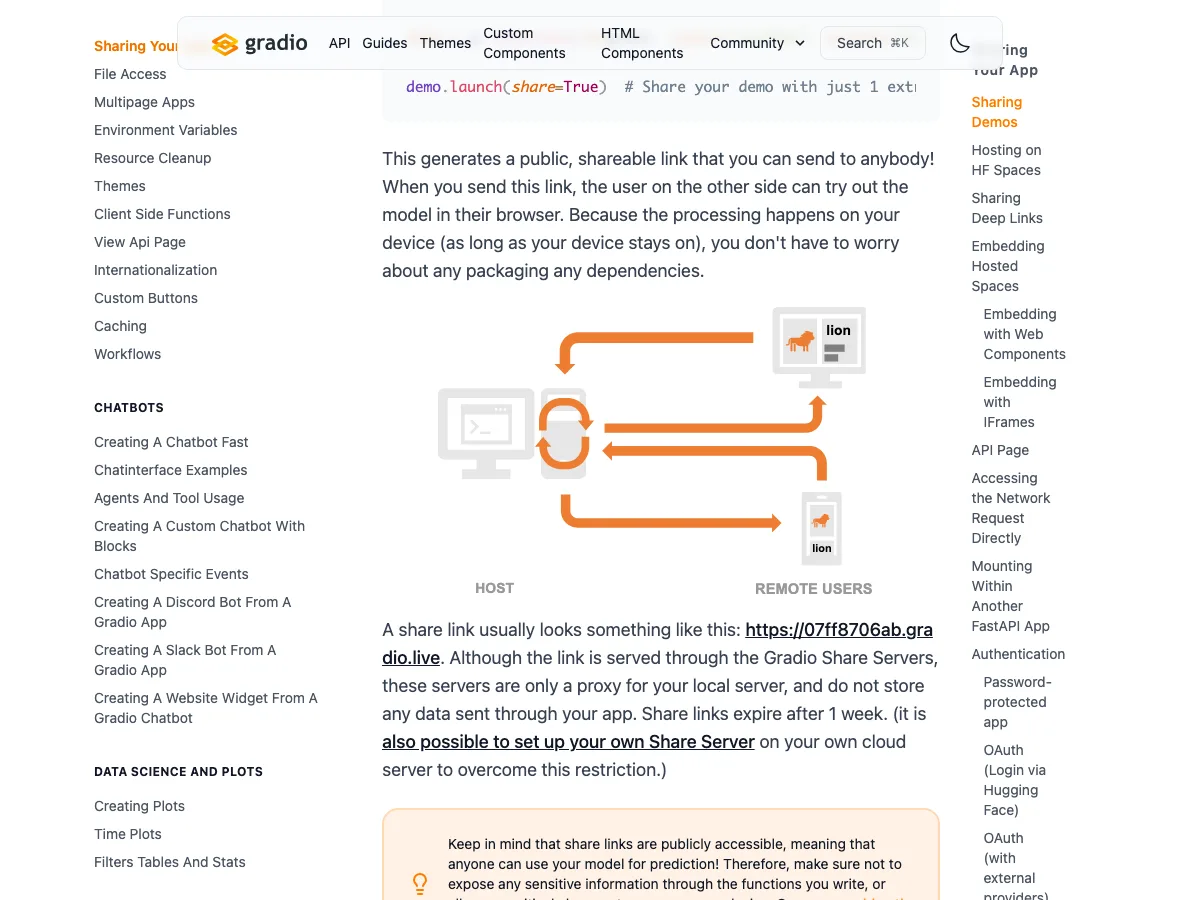Image resolution: width=1180 pixels, height=900 pixels.
Task: Open Custom Components nav item
Action: [524, 43]
